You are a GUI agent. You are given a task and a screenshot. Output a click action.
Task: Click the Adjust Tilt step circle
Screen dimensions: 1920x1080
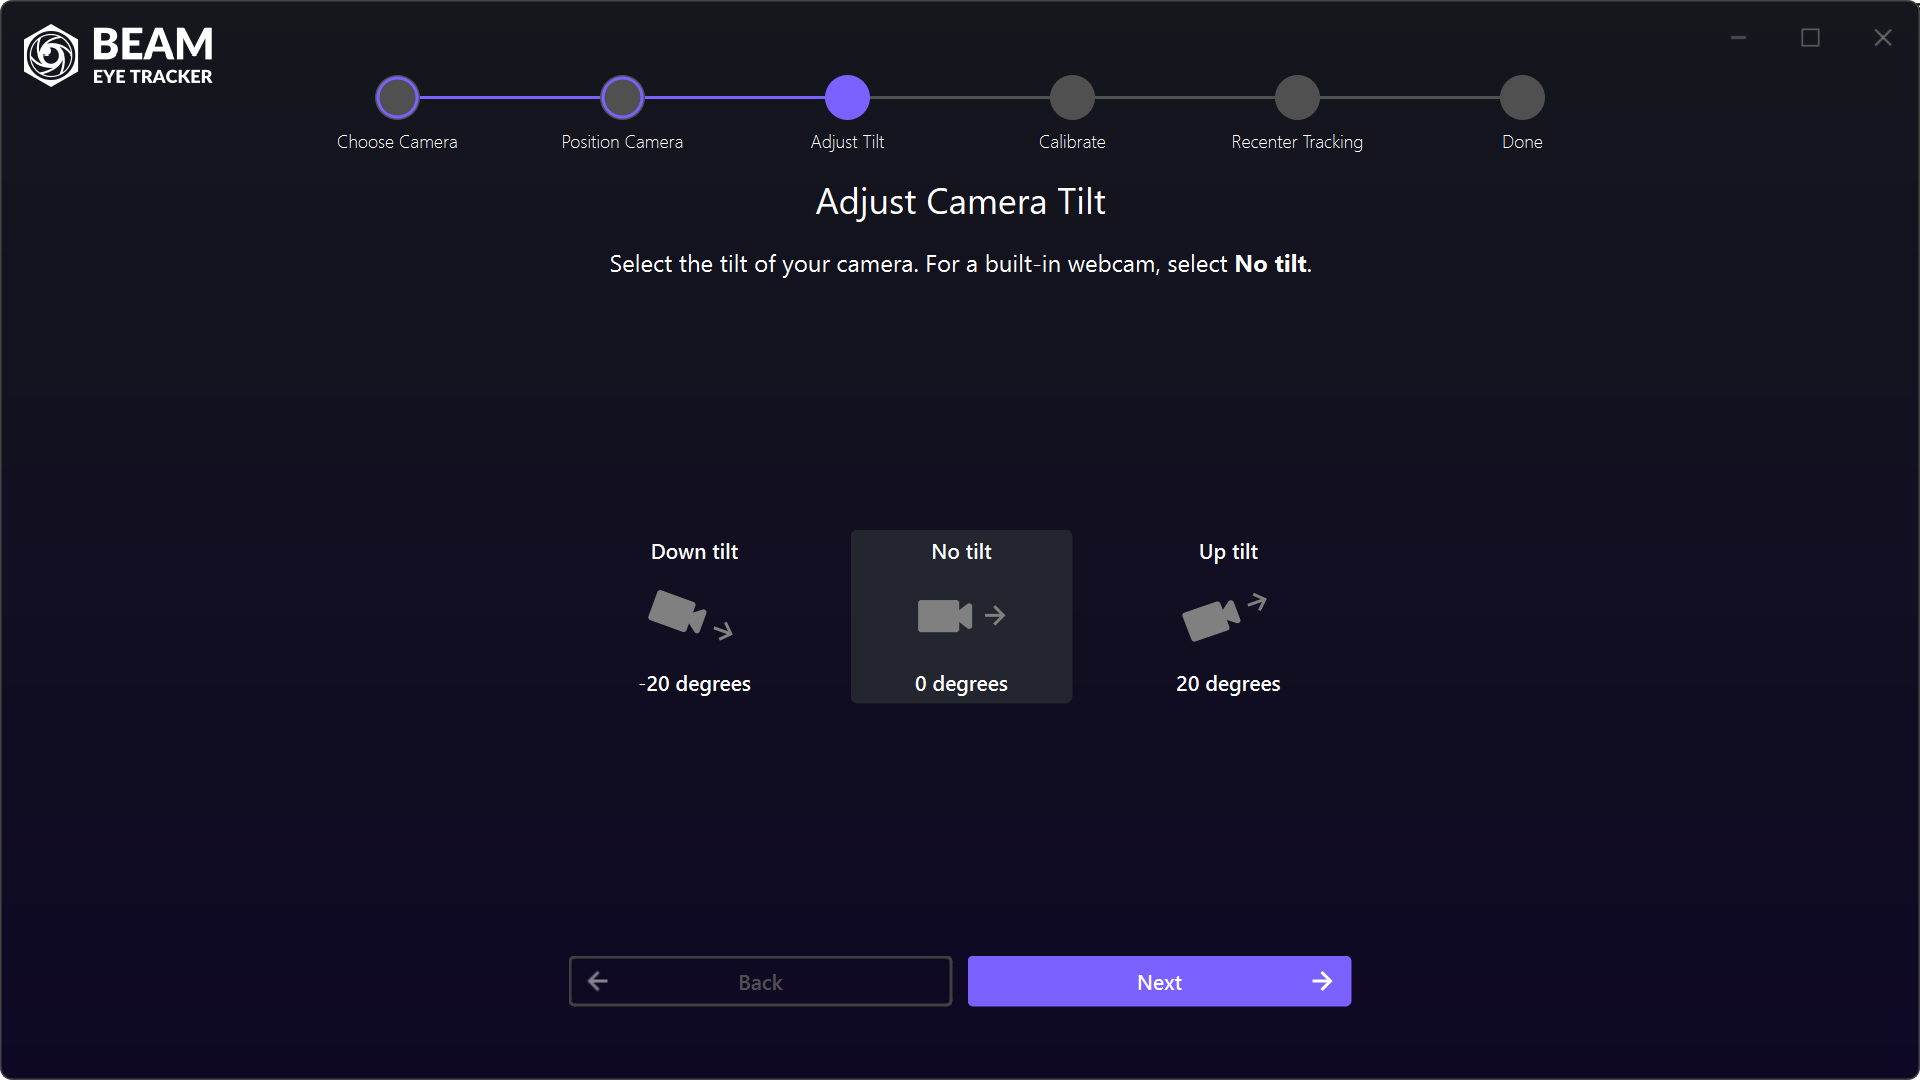point(847,97)
